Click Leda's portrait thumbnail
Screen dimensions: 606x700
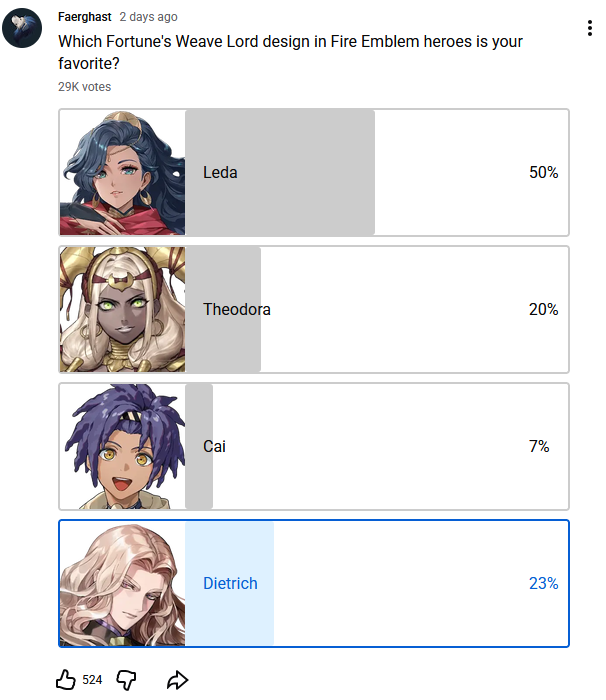[x=122, y=172]
